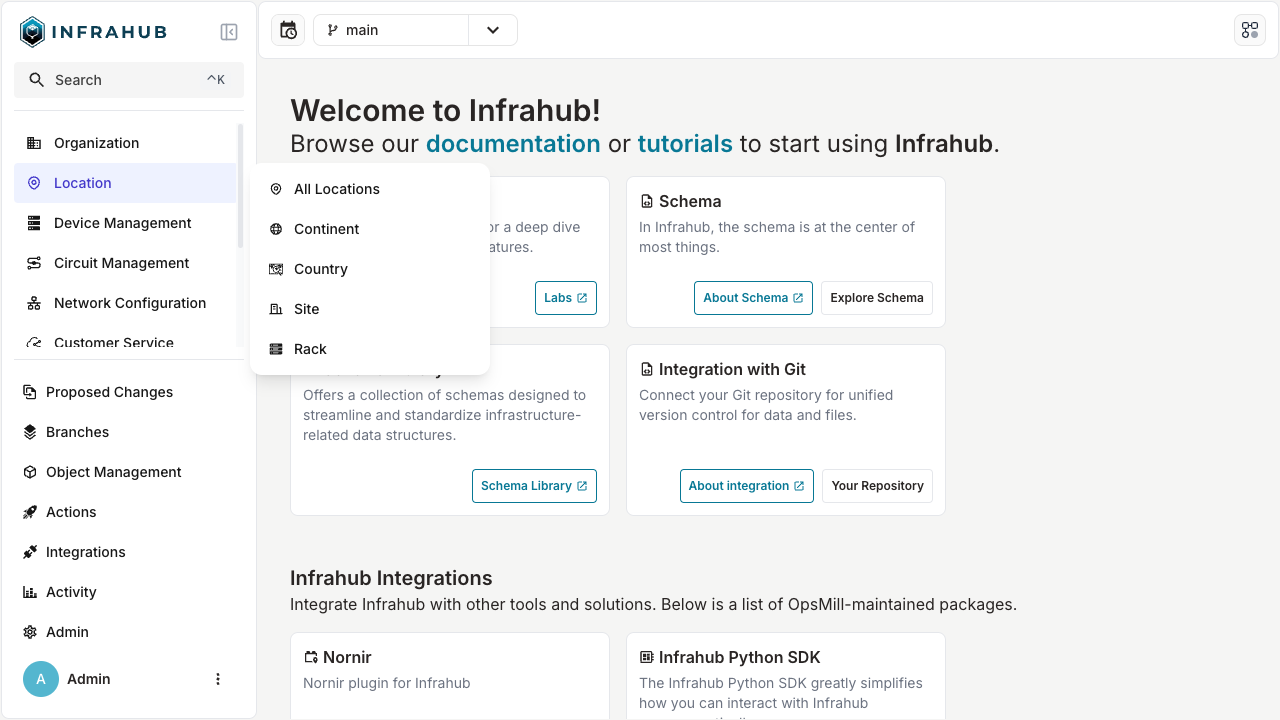This screenshot has height=720, width=1280.
Task: Click the Integrations plug icon
Action: pyautogui.click(x=30, y=552)
